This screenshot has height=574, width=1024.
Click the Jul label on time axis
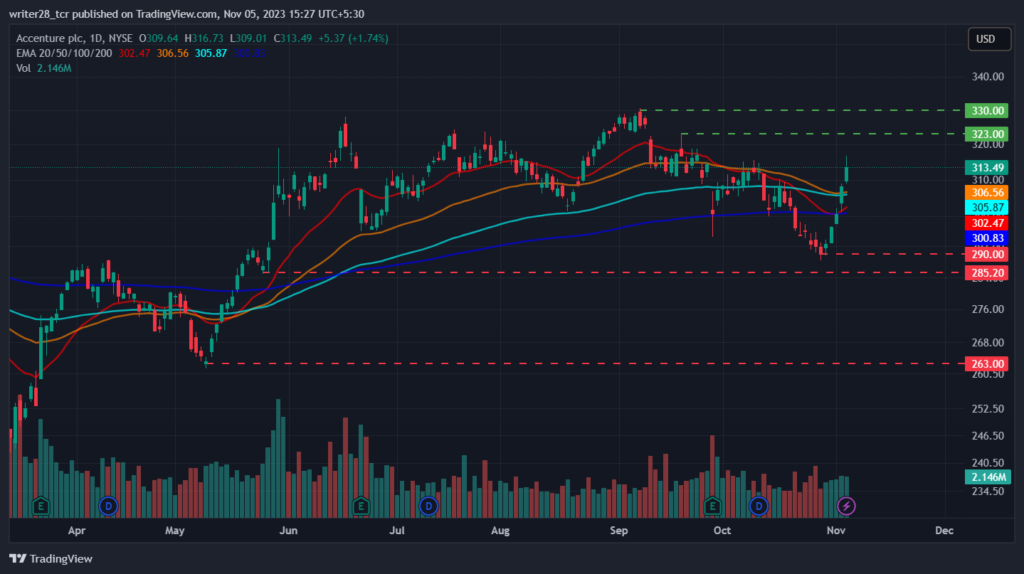(x=396, y=531)
